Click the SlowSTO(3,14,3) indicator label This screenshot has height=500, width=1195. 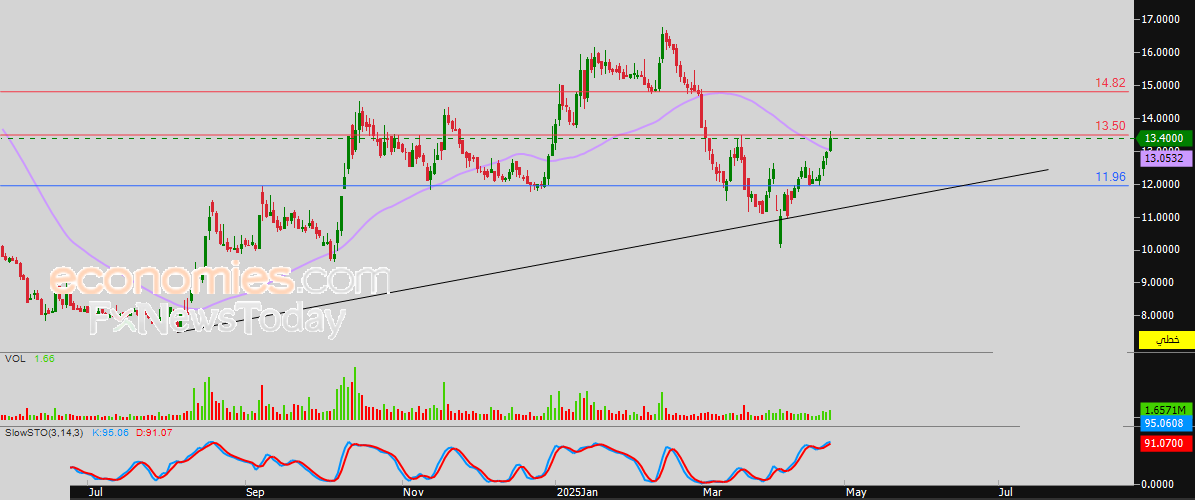coord(45,432)
